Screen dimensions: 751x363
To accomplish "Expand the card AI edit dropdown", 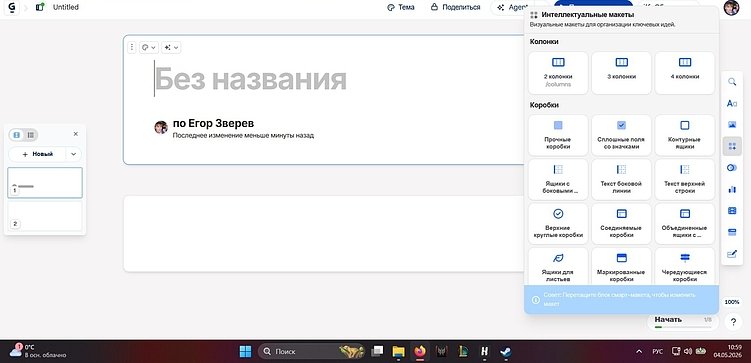I will (x=171, y=47).
